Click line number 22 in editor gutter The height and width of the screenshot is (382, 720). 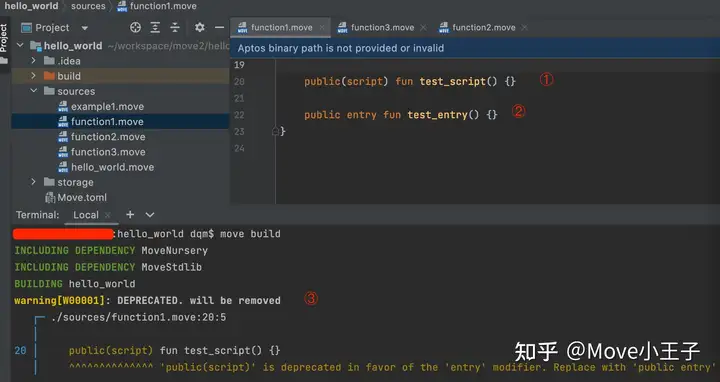(x=239, y=115)
